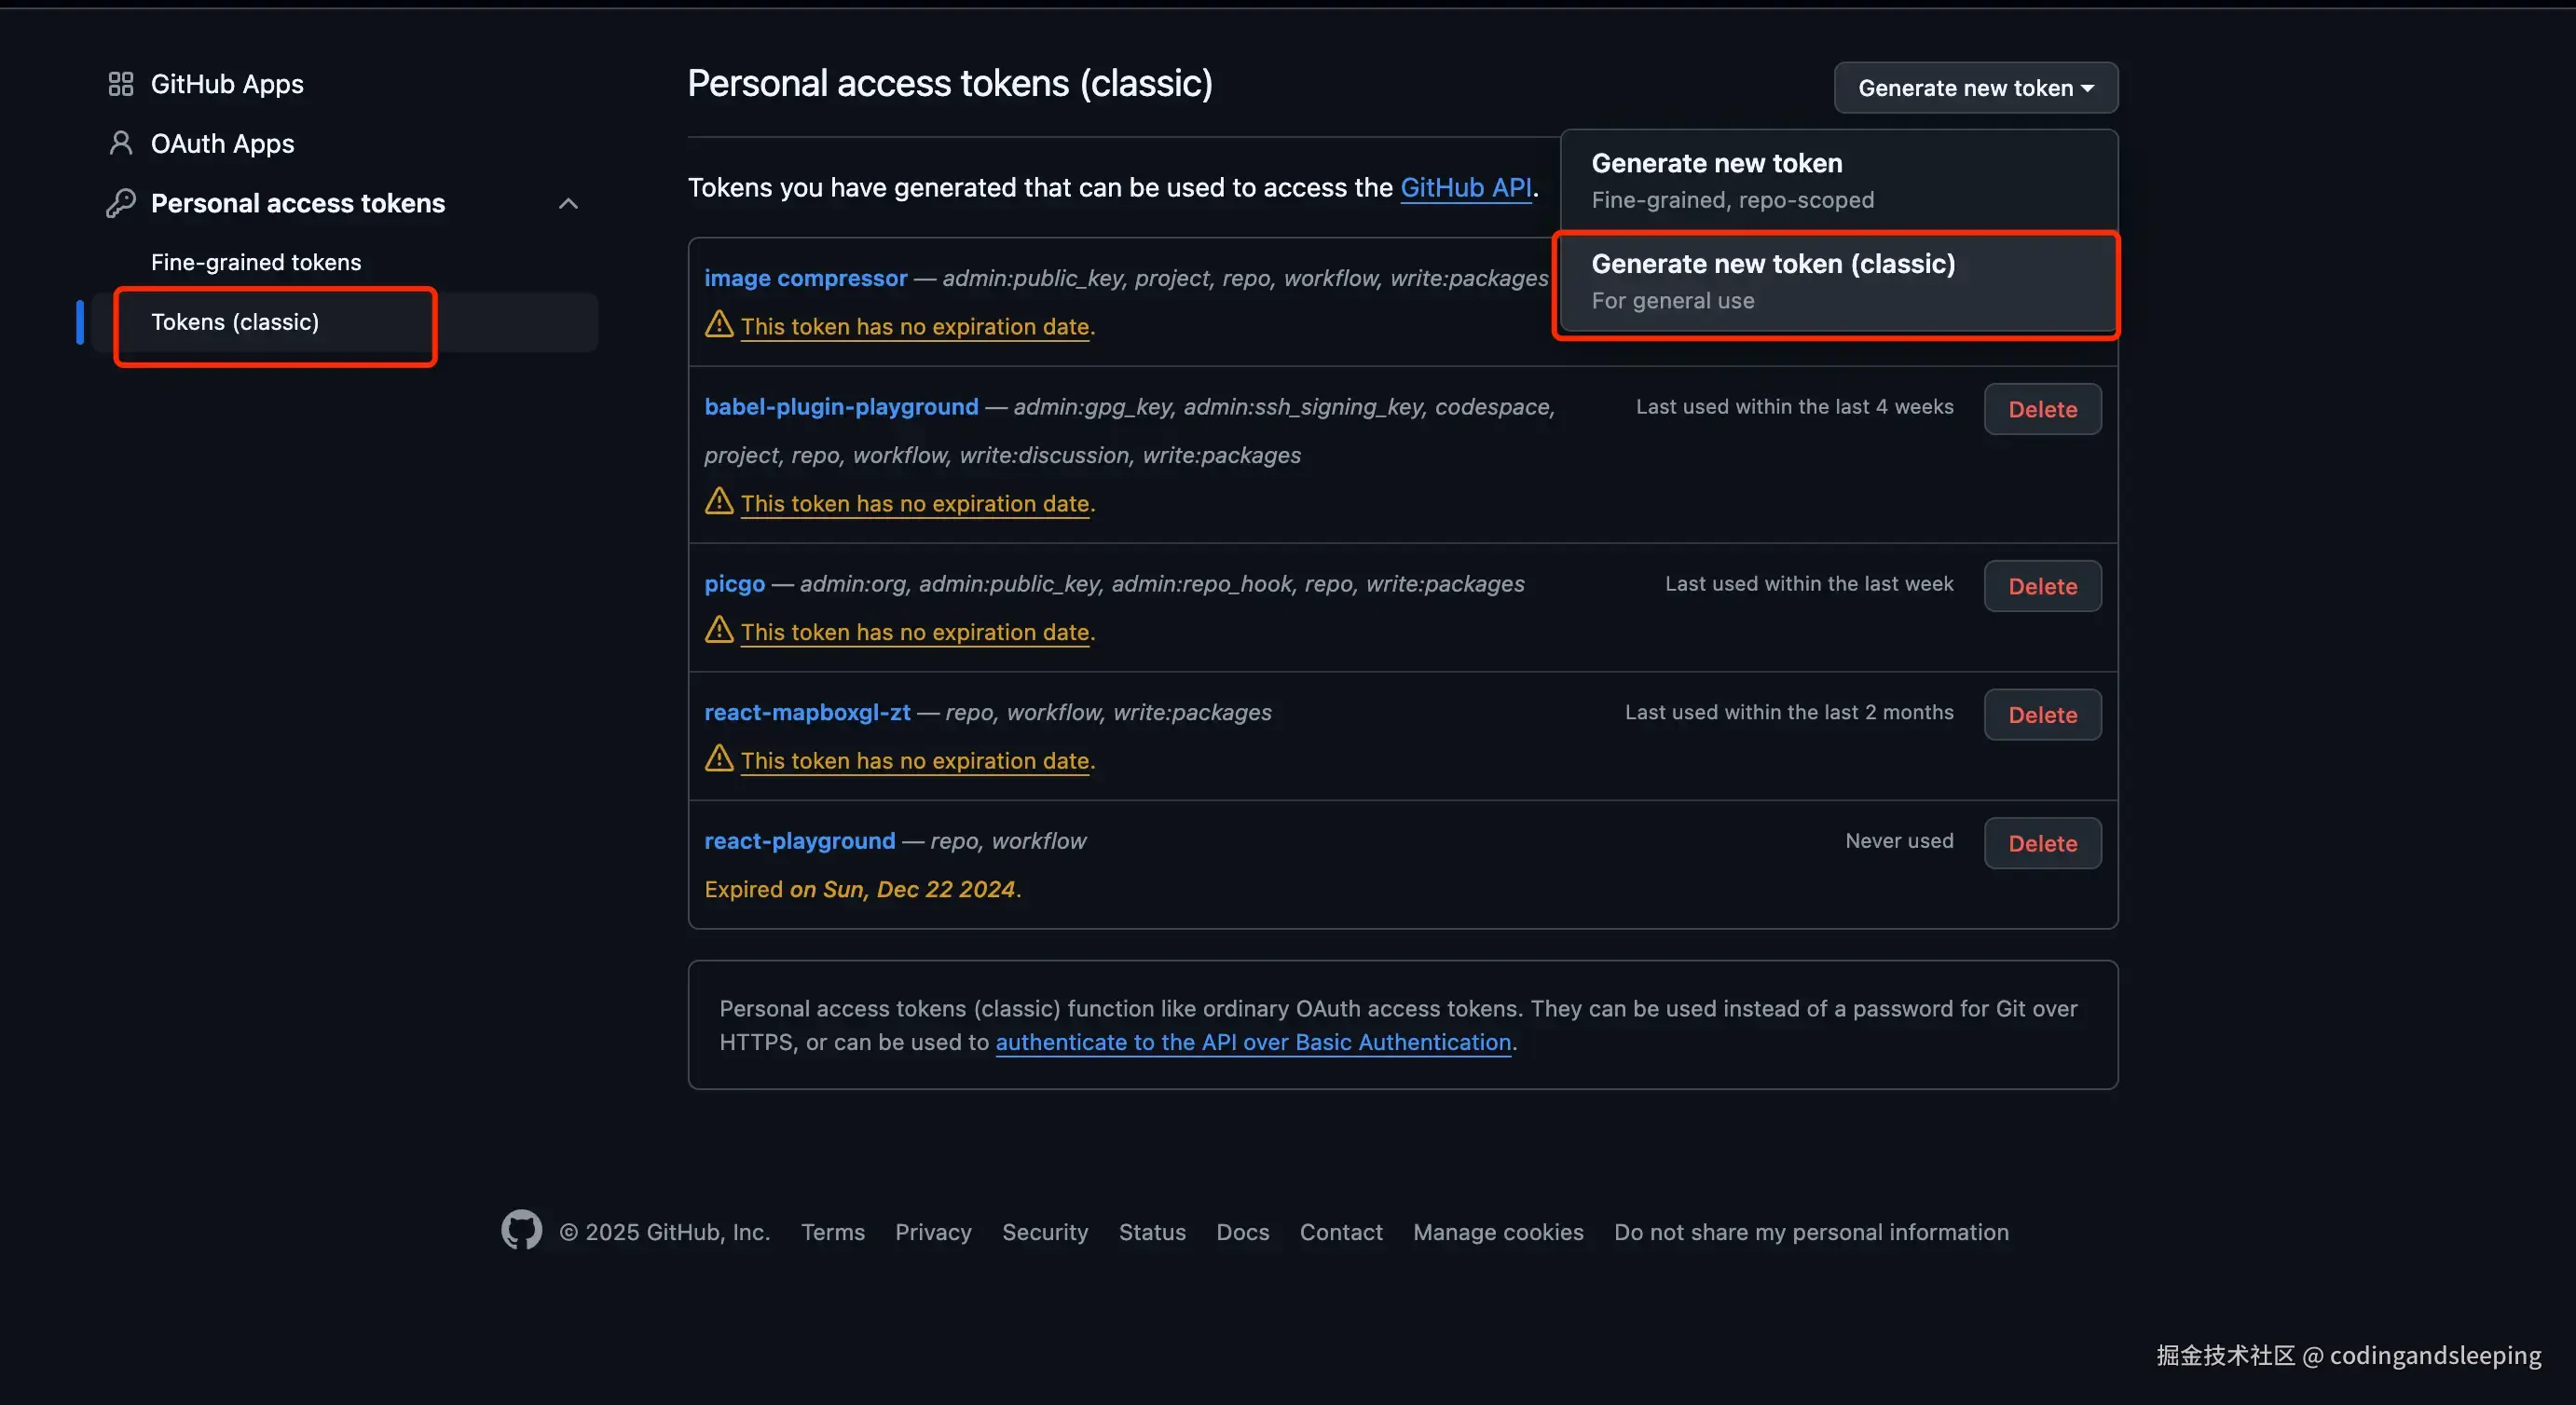This screenshot has height=1405, width=2576.
Task: Delete the react-mapboxgl-zt token
Action: coord(2043,715)
